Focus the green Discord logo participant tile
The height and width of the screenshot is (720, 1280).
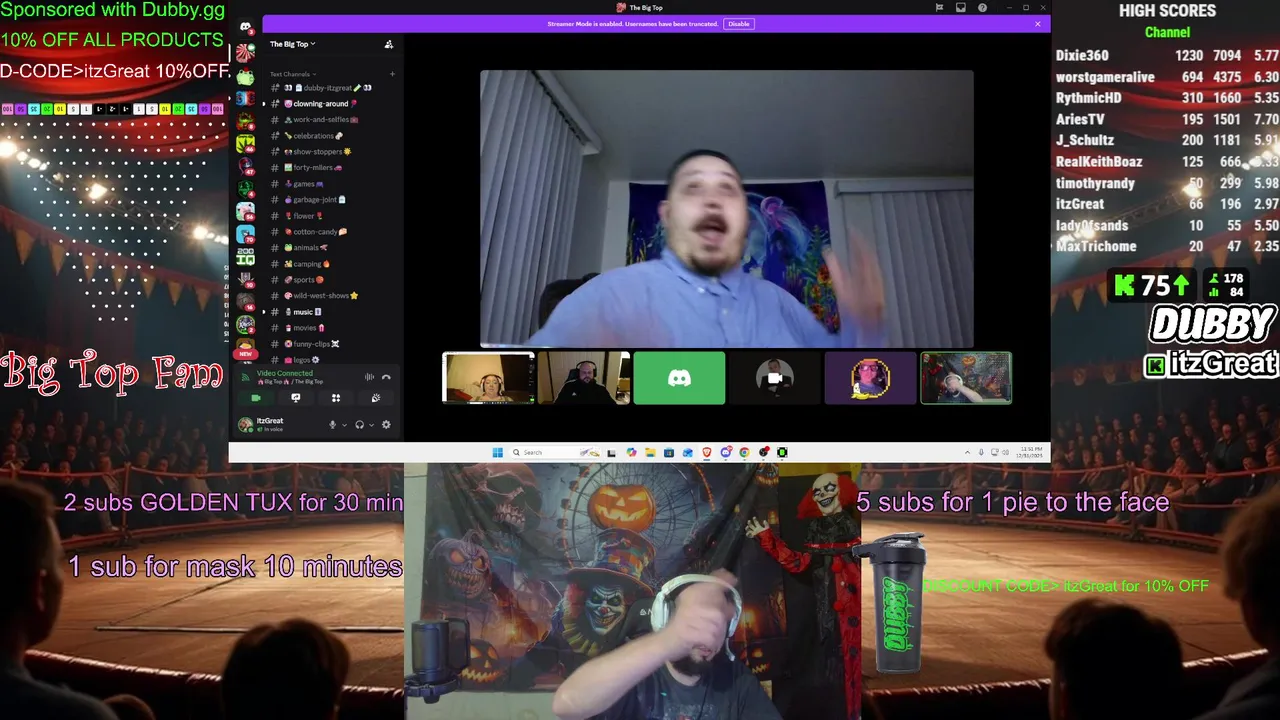pos(679,378)
